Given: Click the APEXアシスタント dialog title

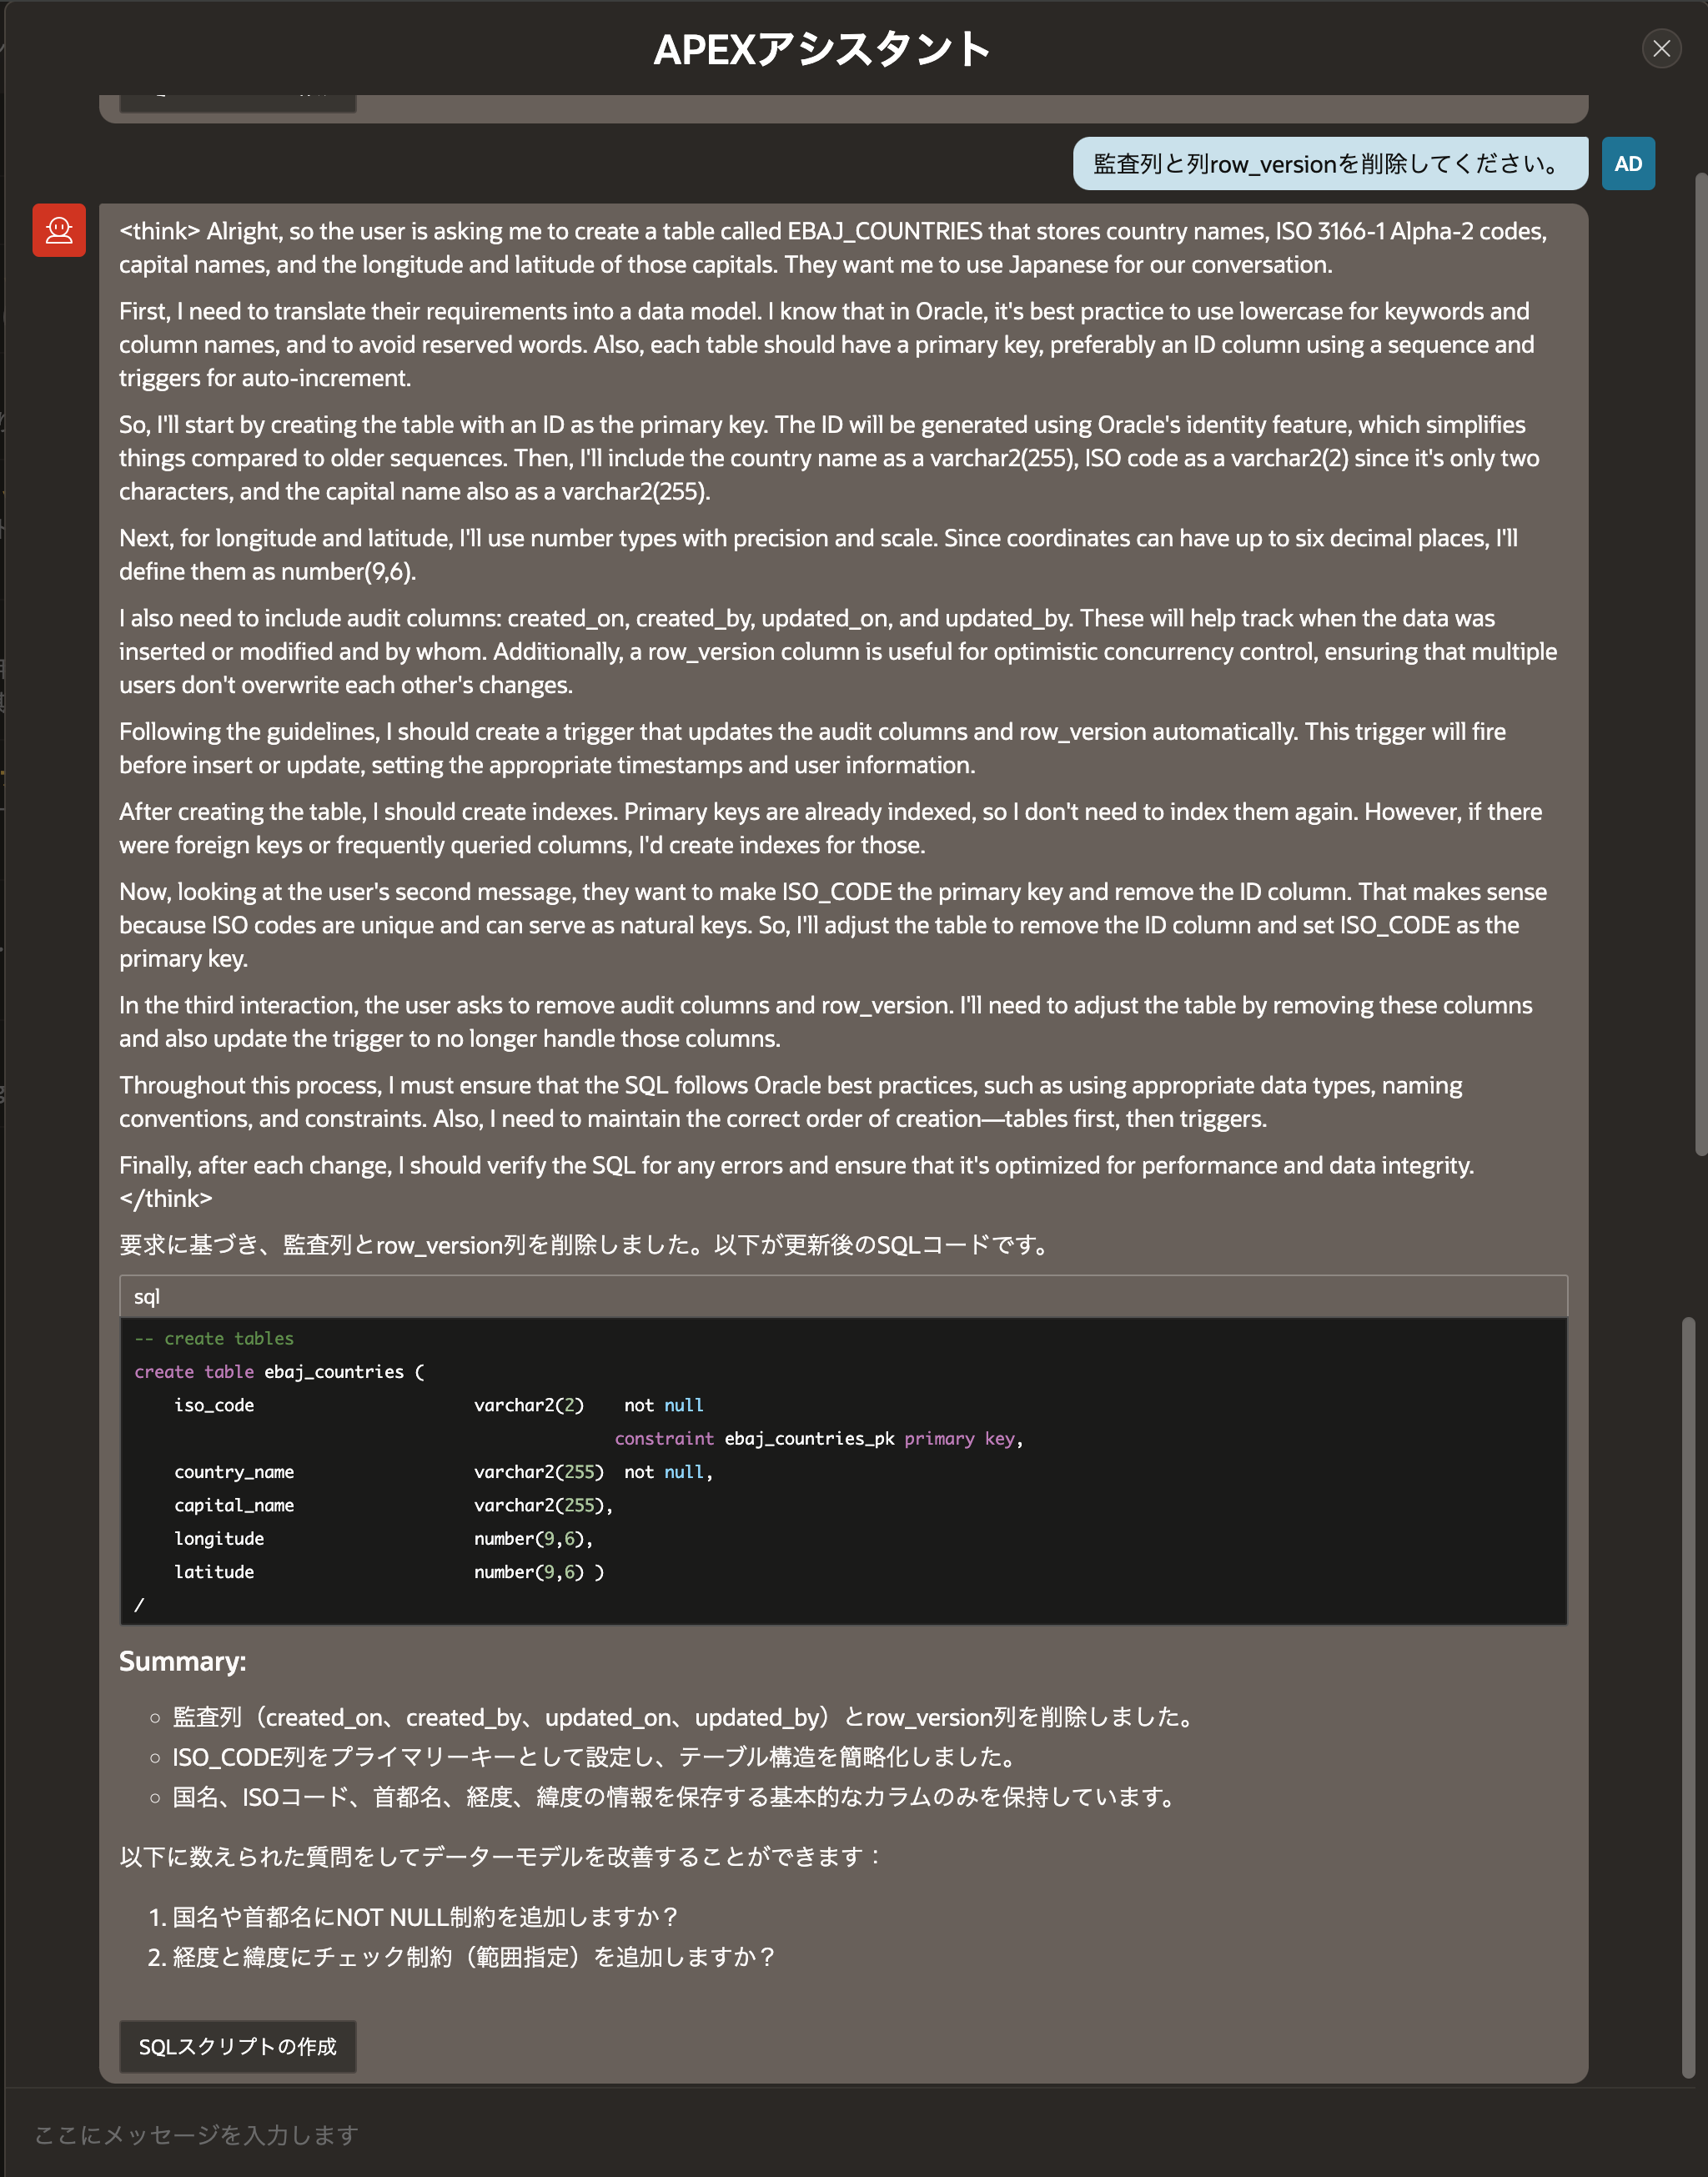Looking at the screenshot, I should tap(822, 49).
